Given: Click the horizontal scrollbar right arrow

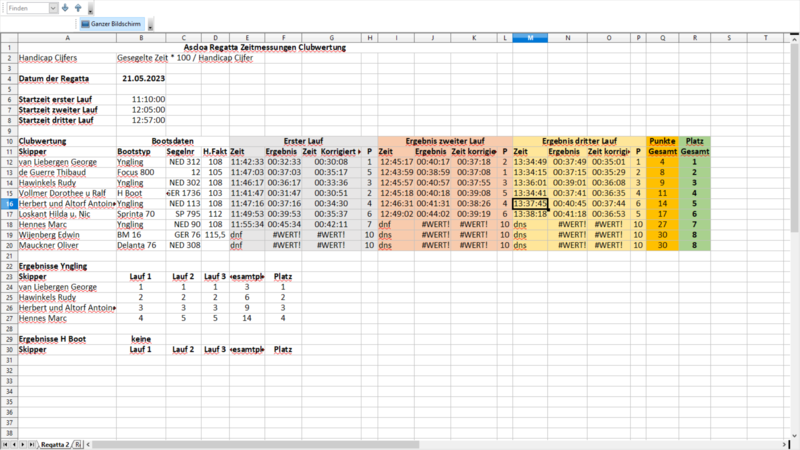Looking at the screenshot, I should click(x=784, y=445).
